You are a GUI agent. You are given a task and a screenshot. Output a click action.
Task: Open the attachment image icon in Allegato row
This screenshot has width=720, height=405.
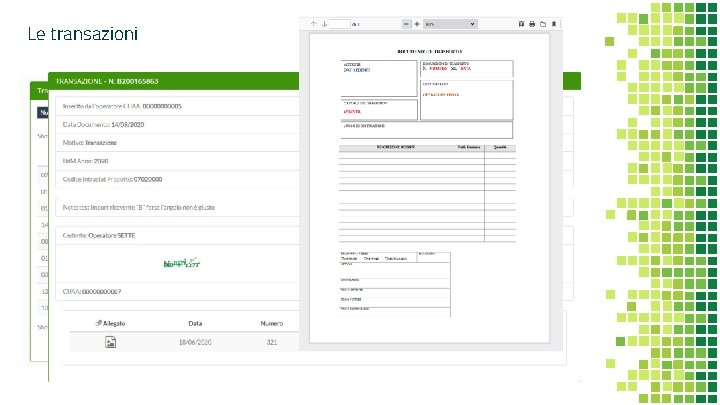[110, 342]
